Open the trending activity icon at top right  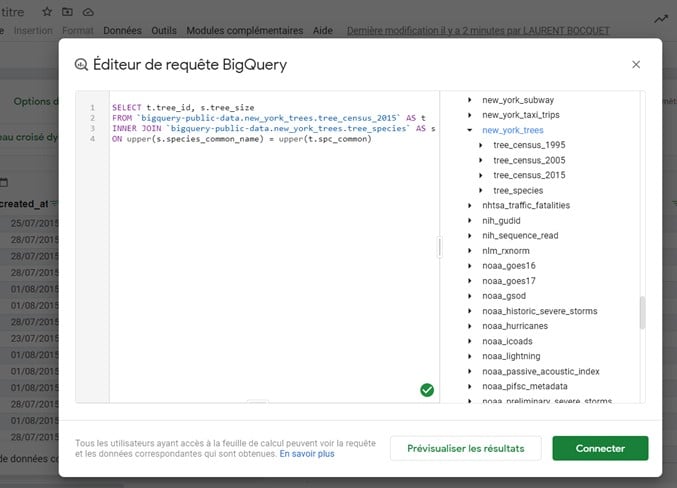tap(661, 19)
